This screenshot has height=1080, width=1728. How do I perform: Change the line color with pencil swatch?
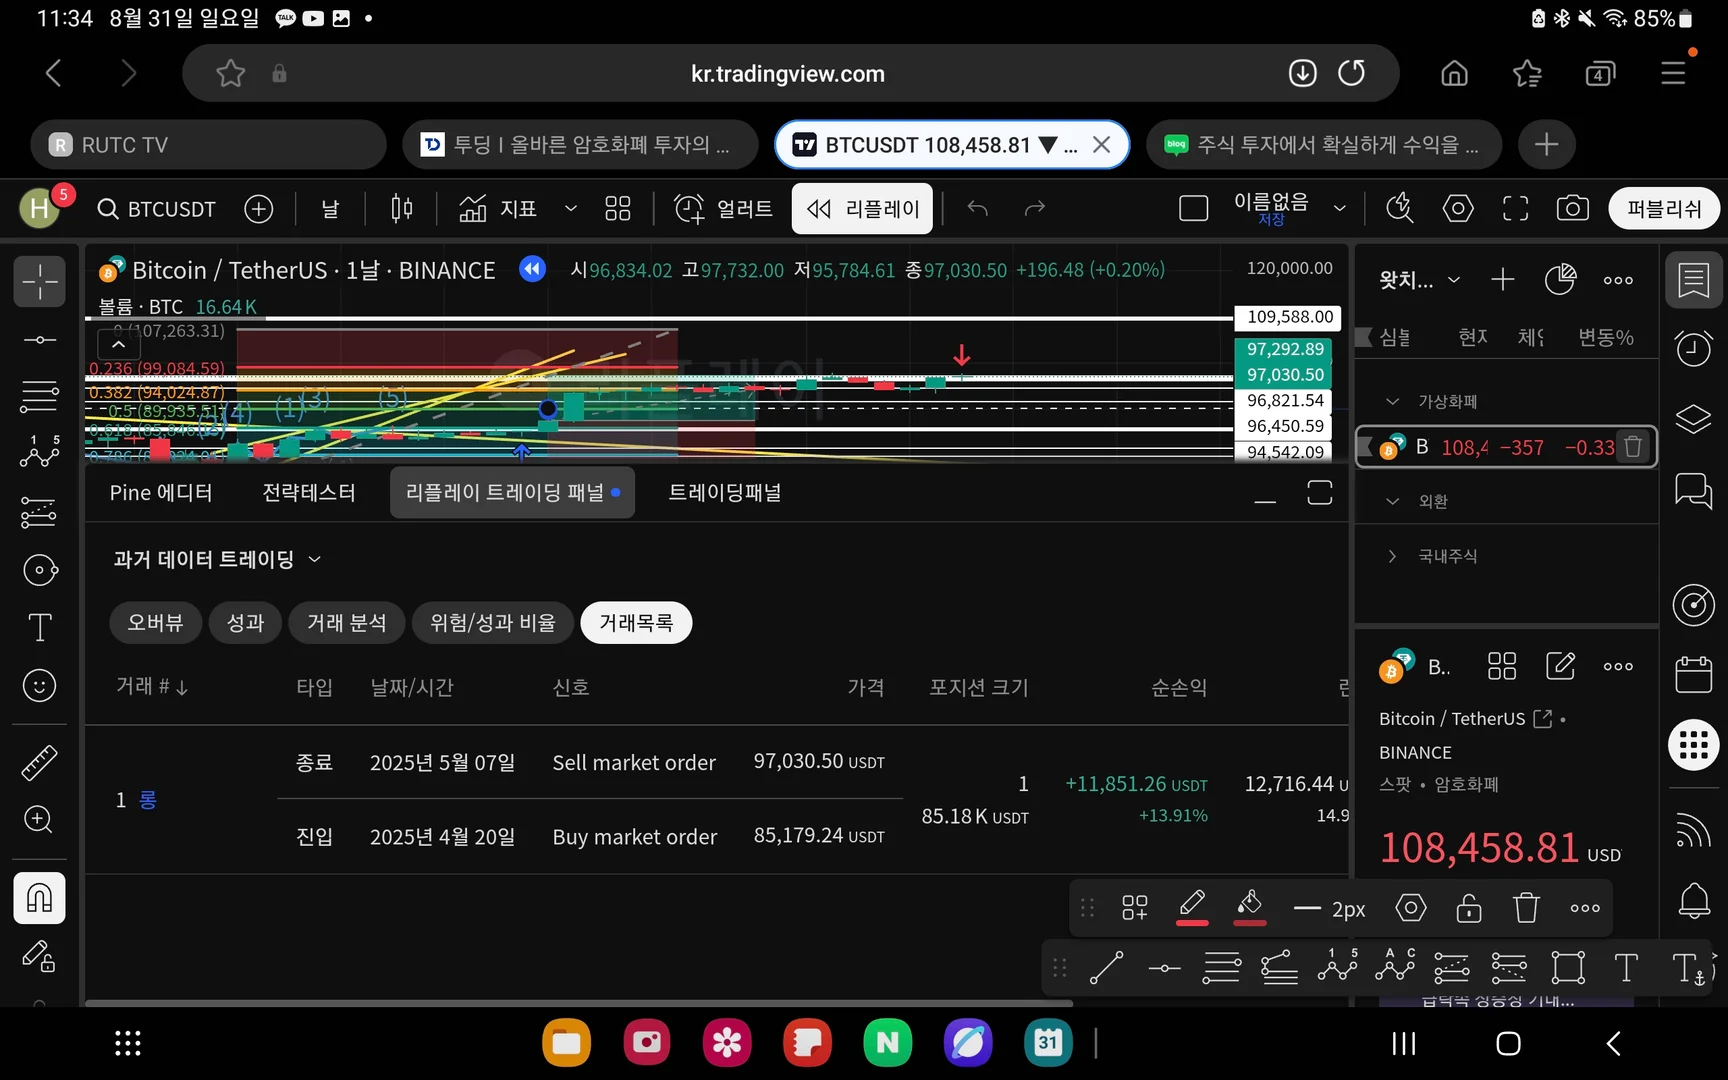pos(1192,908)
